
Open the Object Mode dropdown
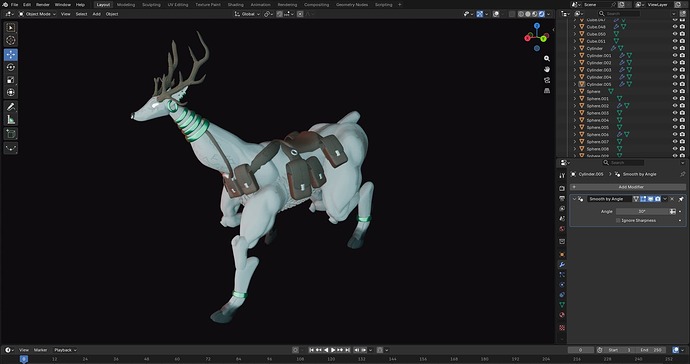37,14
